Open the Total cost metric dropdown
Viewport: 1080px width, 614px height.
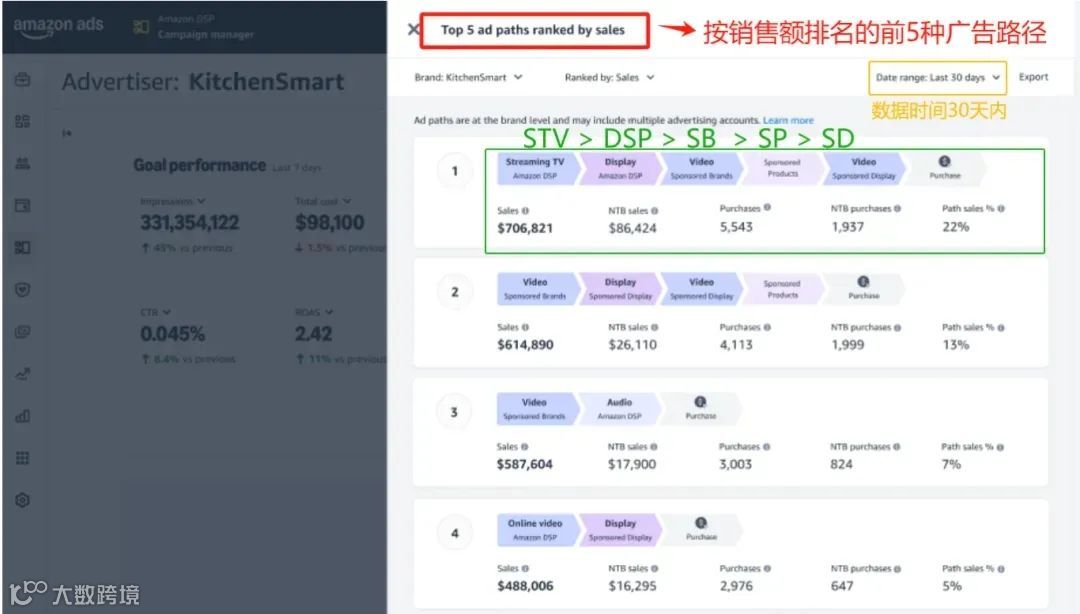323,201
